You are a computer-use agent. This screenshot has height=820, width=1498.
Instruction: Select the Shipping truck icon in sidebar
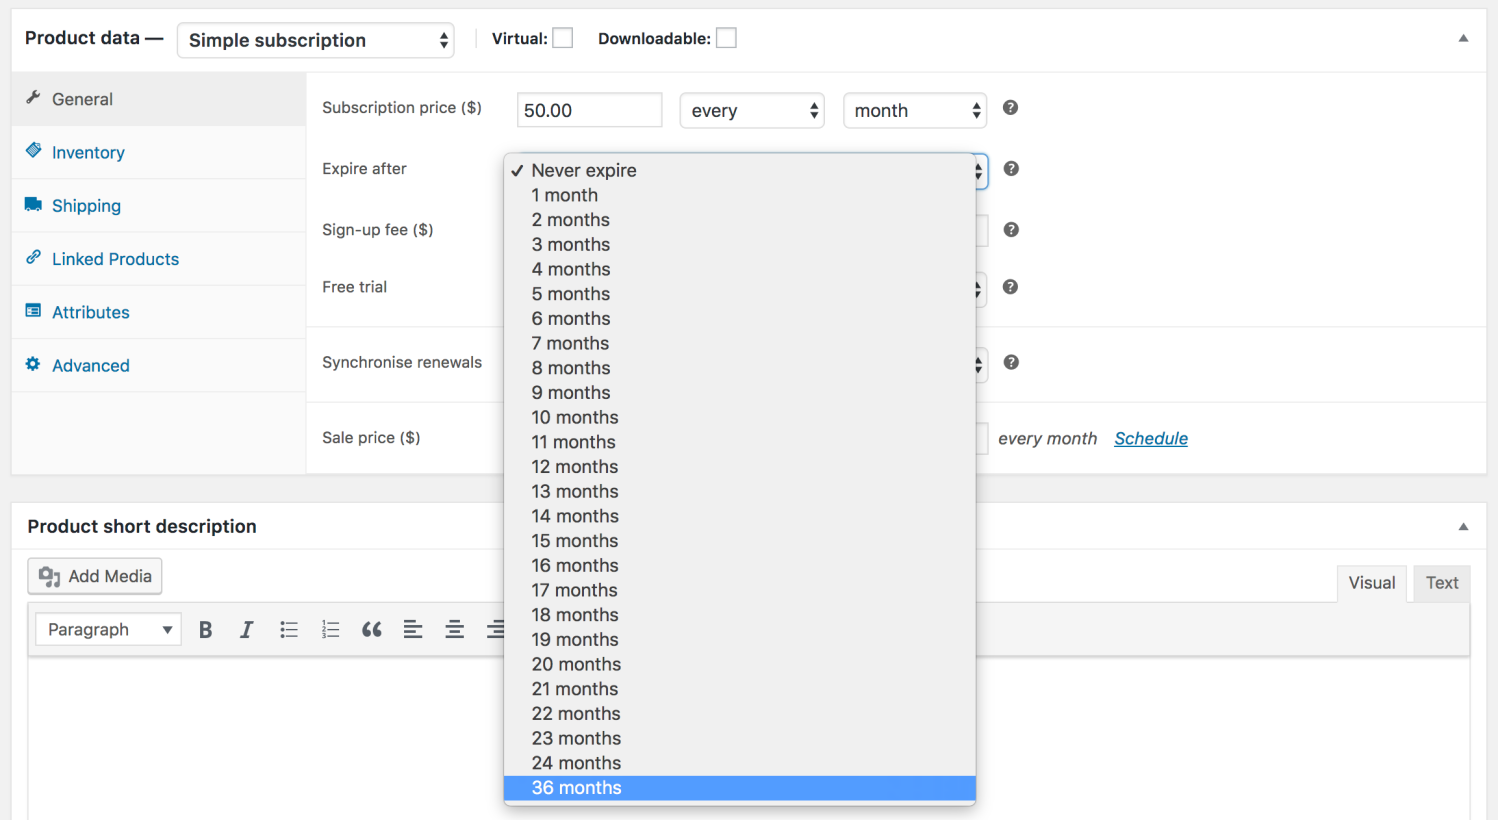click(x=31, y=205)
